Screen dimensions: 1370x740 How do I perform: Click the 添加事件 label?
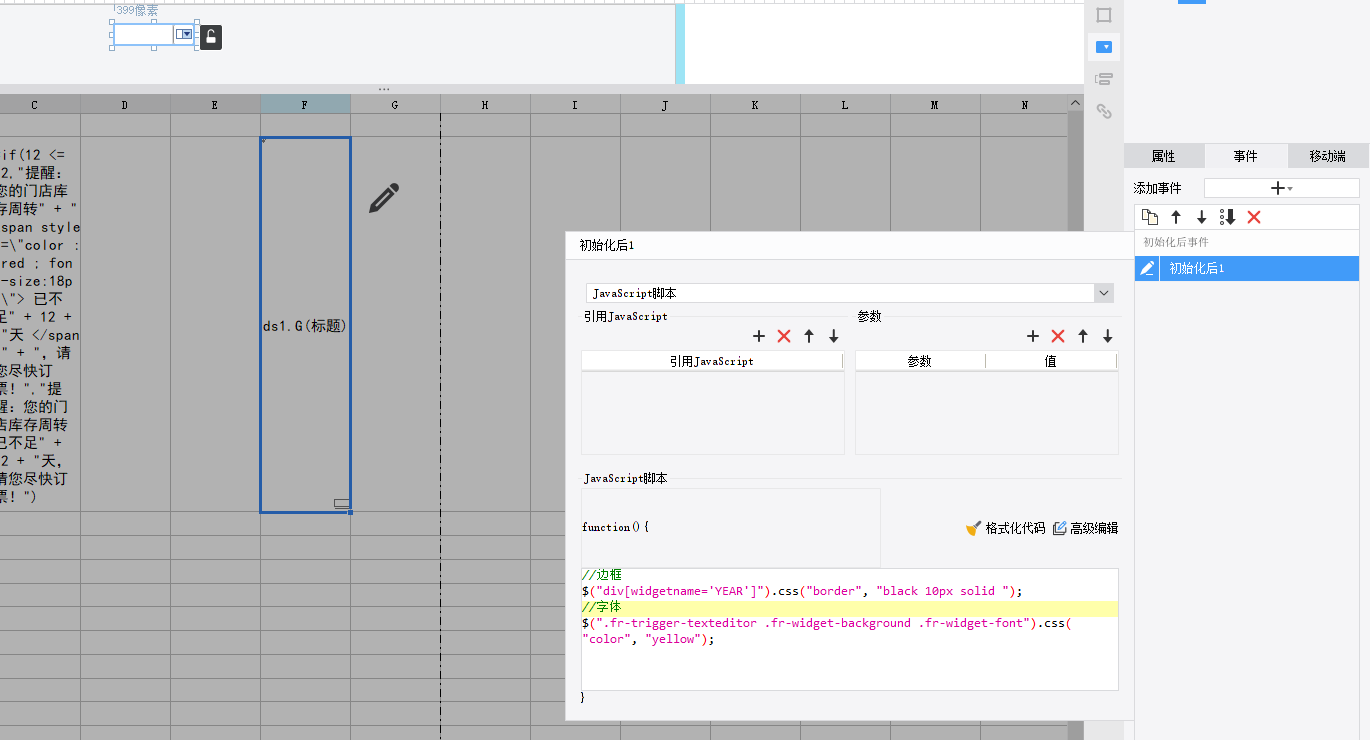point(1157,188)
